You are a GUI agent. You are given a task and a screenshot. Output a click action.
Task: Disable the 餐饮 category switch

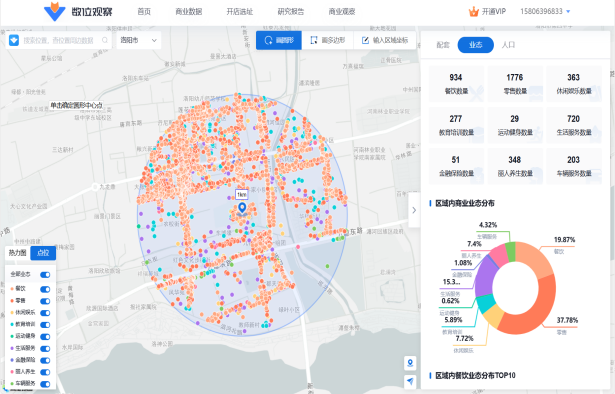45,289
